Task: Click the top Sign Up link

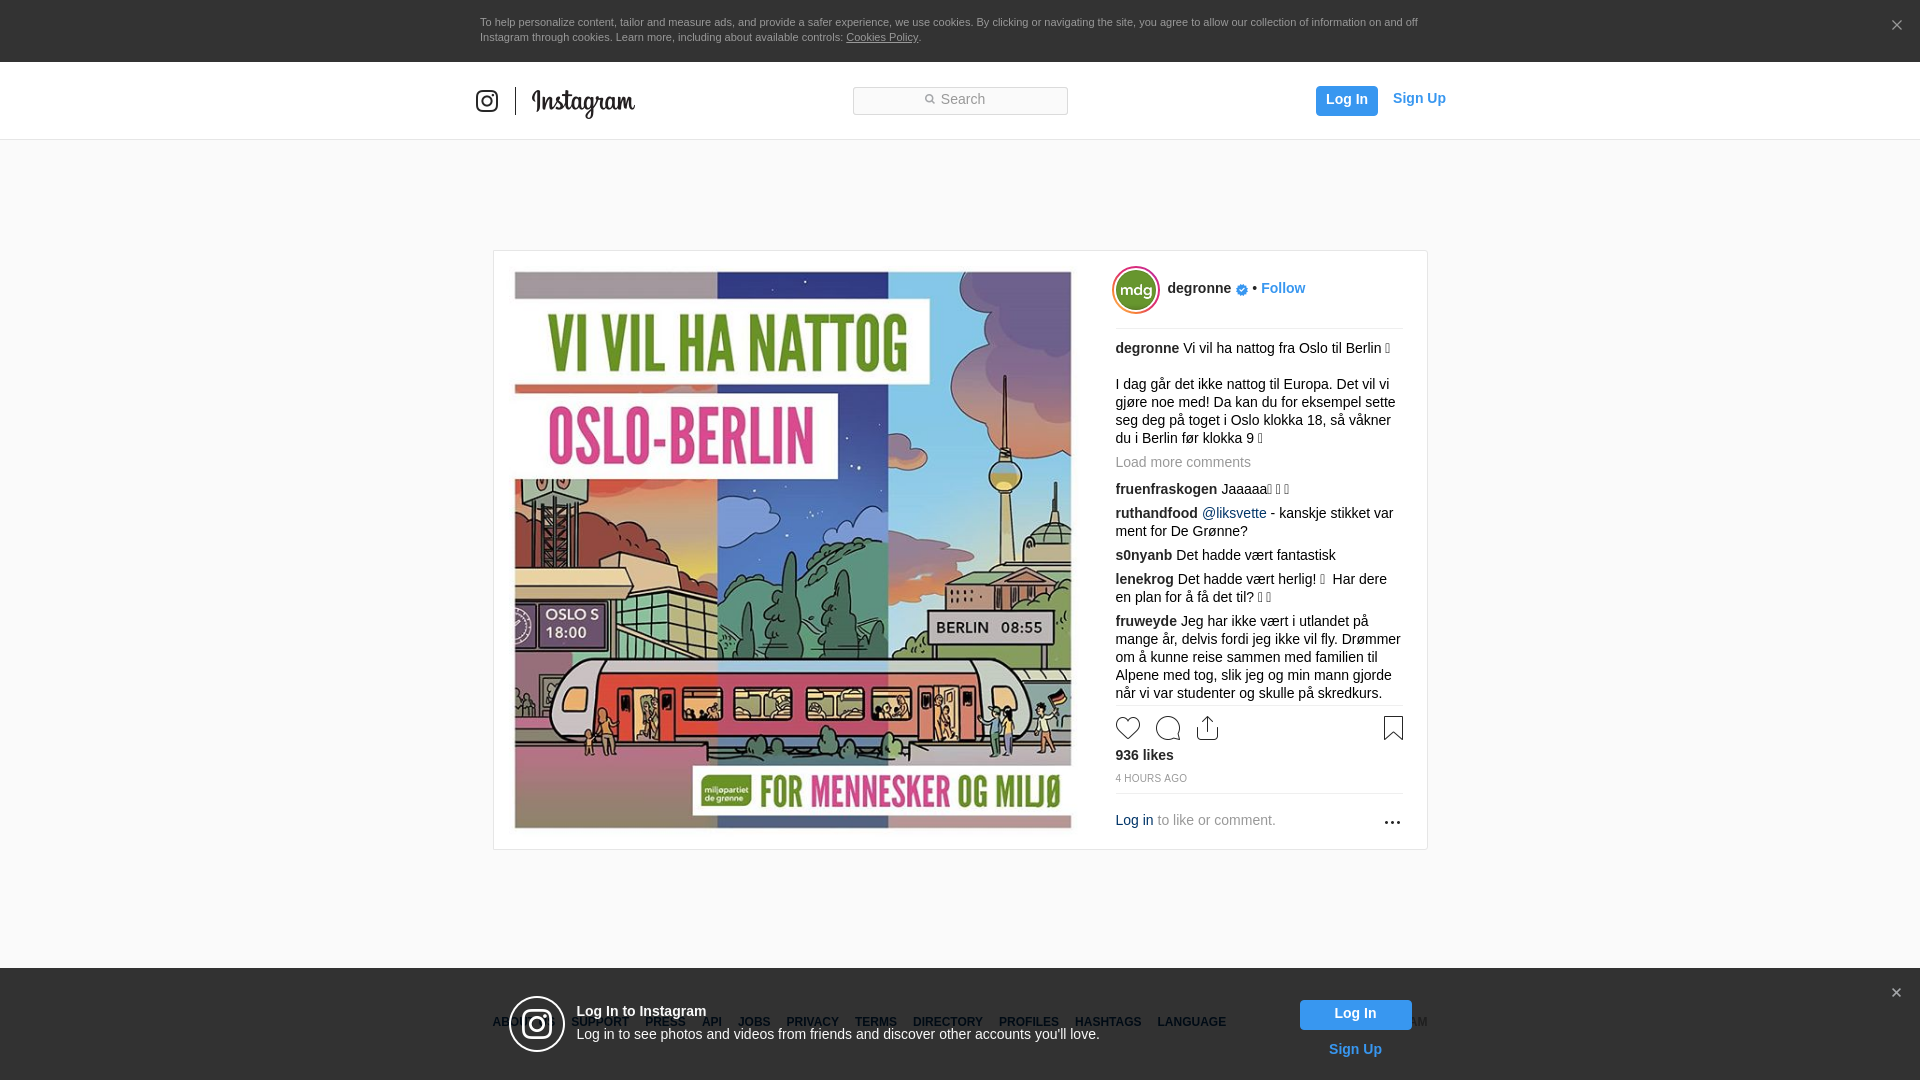Action: (x=1419, y=98)
